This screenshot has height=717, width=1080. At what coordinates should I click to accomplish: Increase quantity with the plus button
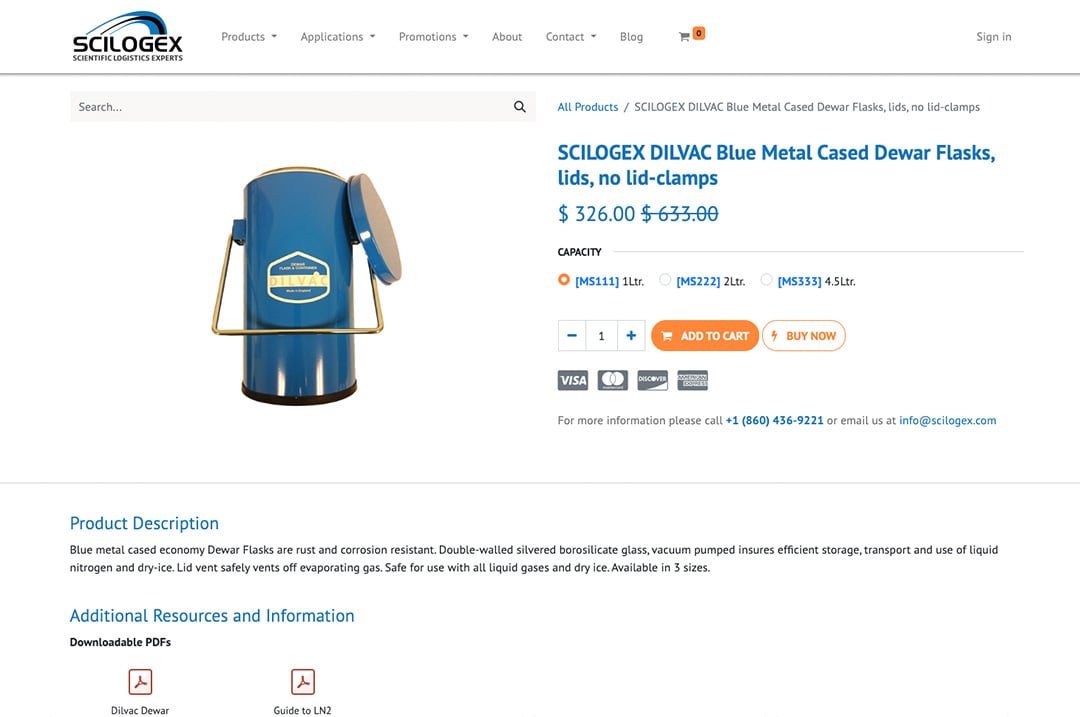pos(631,335)
